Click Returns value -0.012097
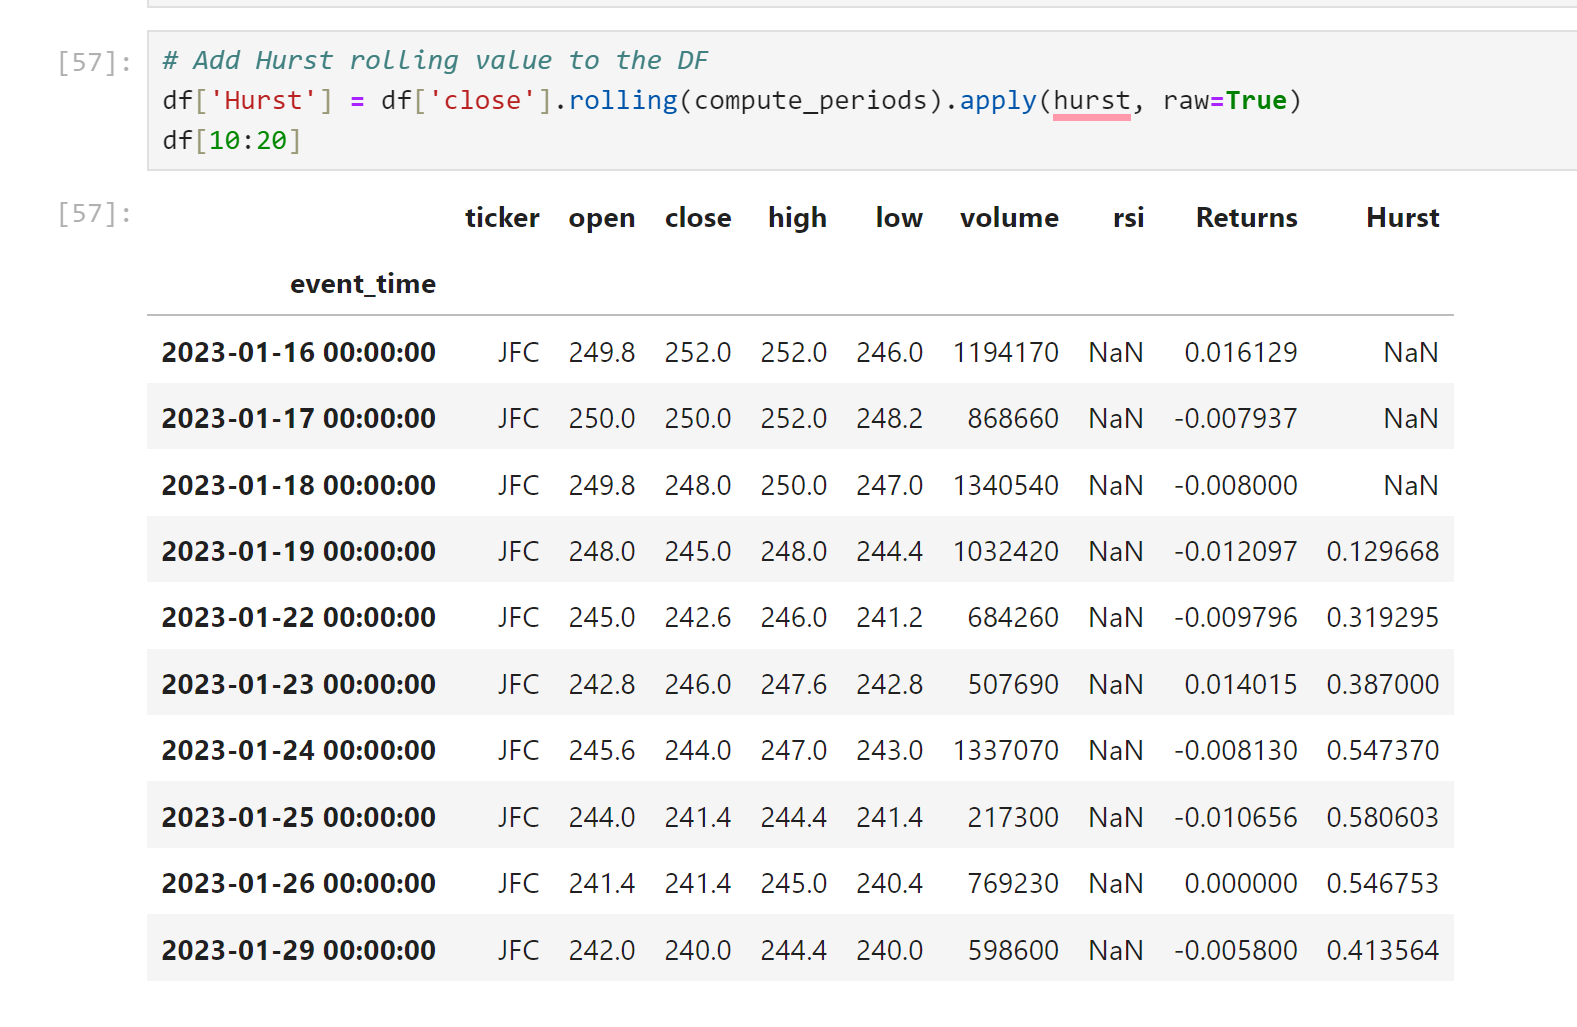Image resolution: width=1577 pixels, height=1027 pixels. (x=1236, y=551)
